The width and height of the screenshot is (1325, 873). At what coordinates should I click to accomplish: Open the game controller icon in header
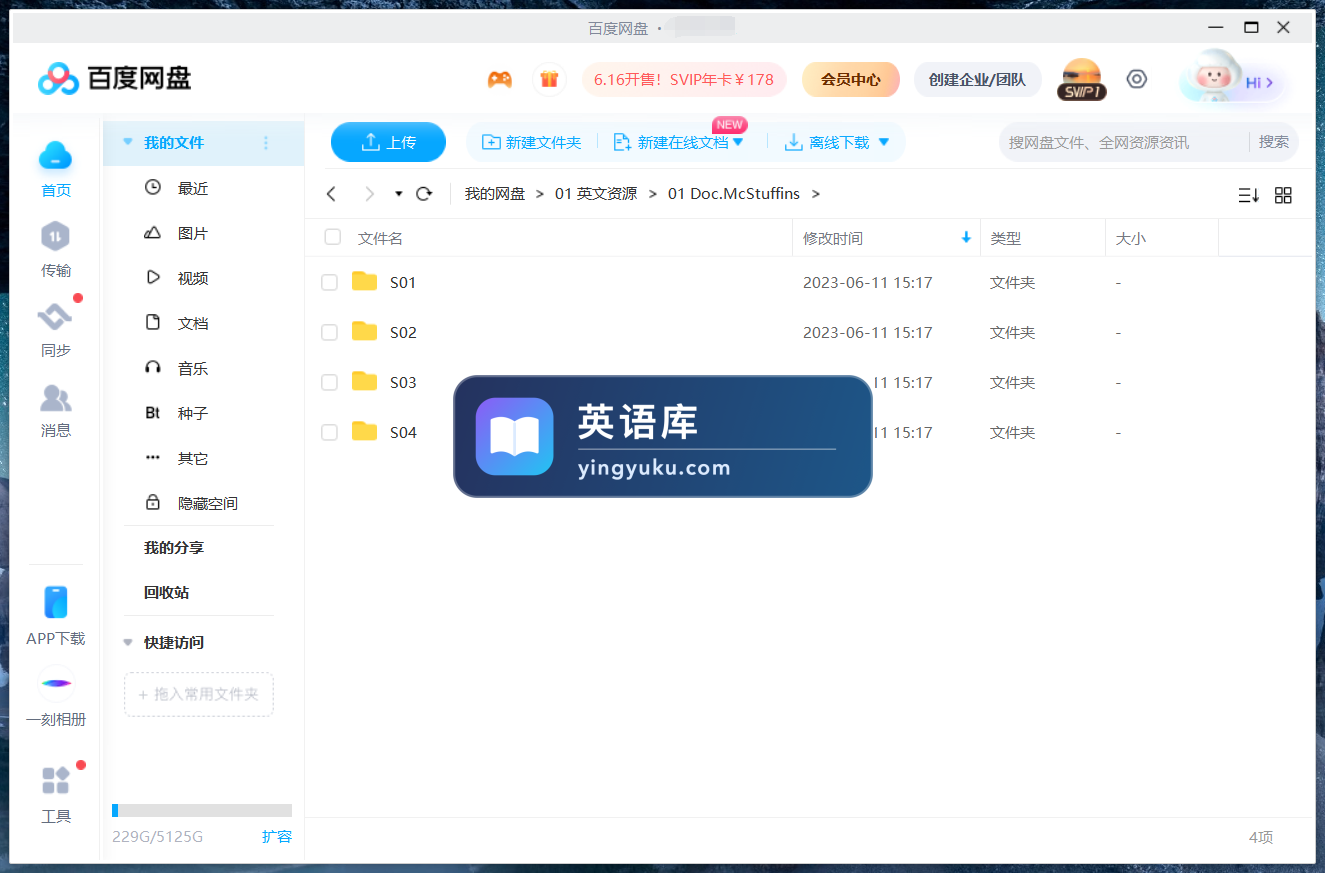click(499, 79)
